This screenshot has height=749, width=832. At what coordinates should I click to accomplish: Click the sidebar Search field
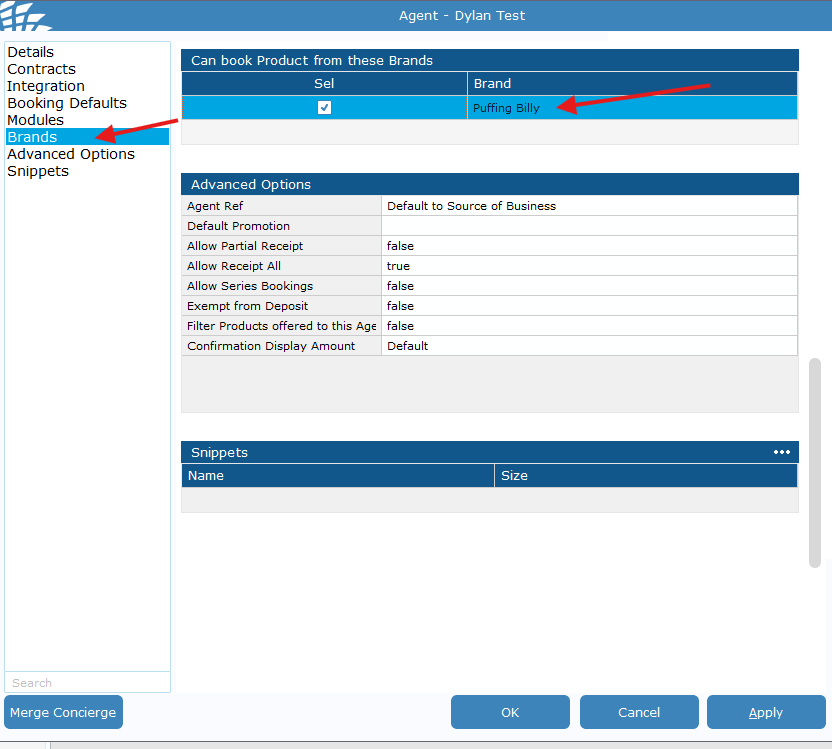coord(87,682)
